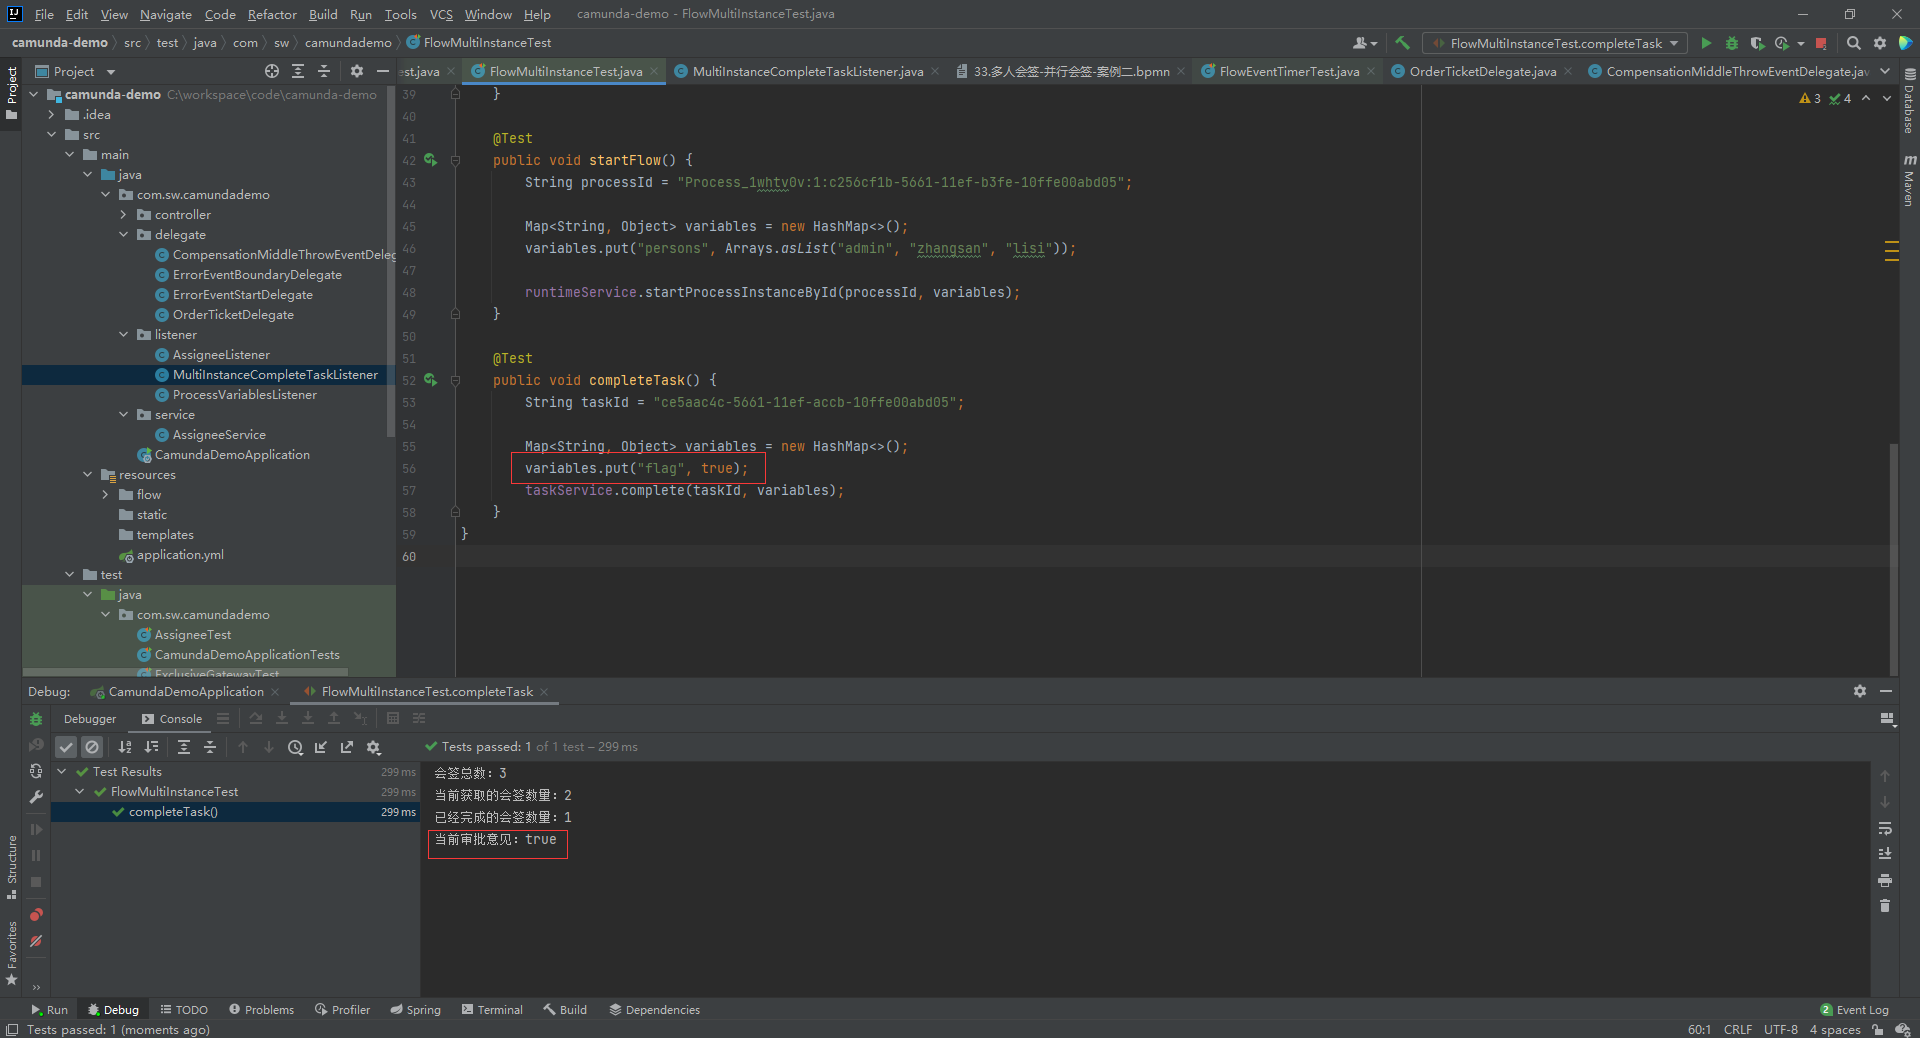This screenshot has width=1920, height=1038.
Task: Click the run gutter icon next to startFlow
Action: (x=430, y=160)
